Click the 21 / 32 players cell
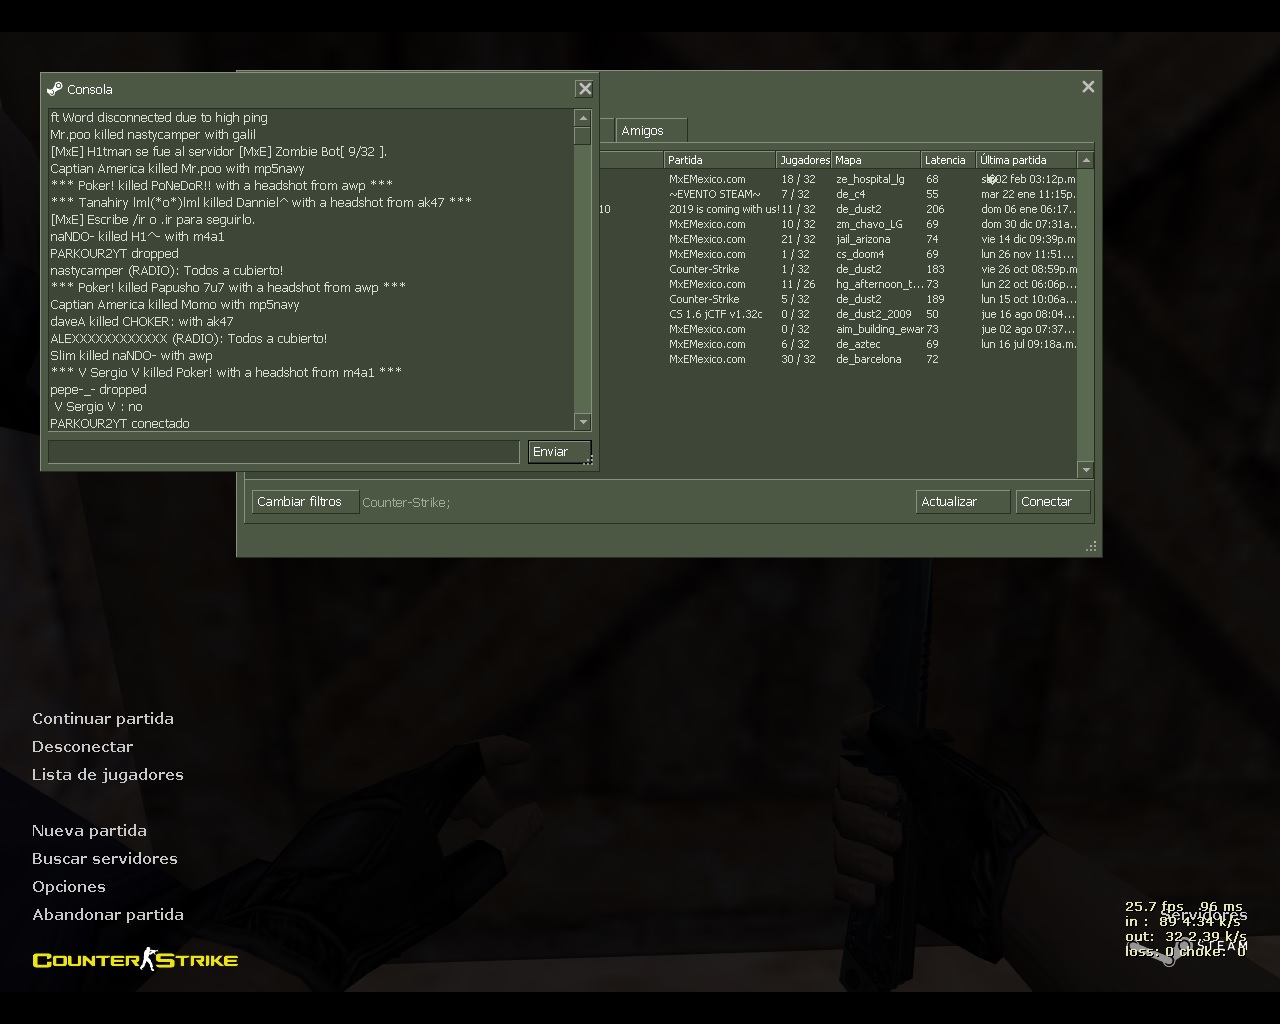Screen dimensions: 1280x1024 coord(798,239)
